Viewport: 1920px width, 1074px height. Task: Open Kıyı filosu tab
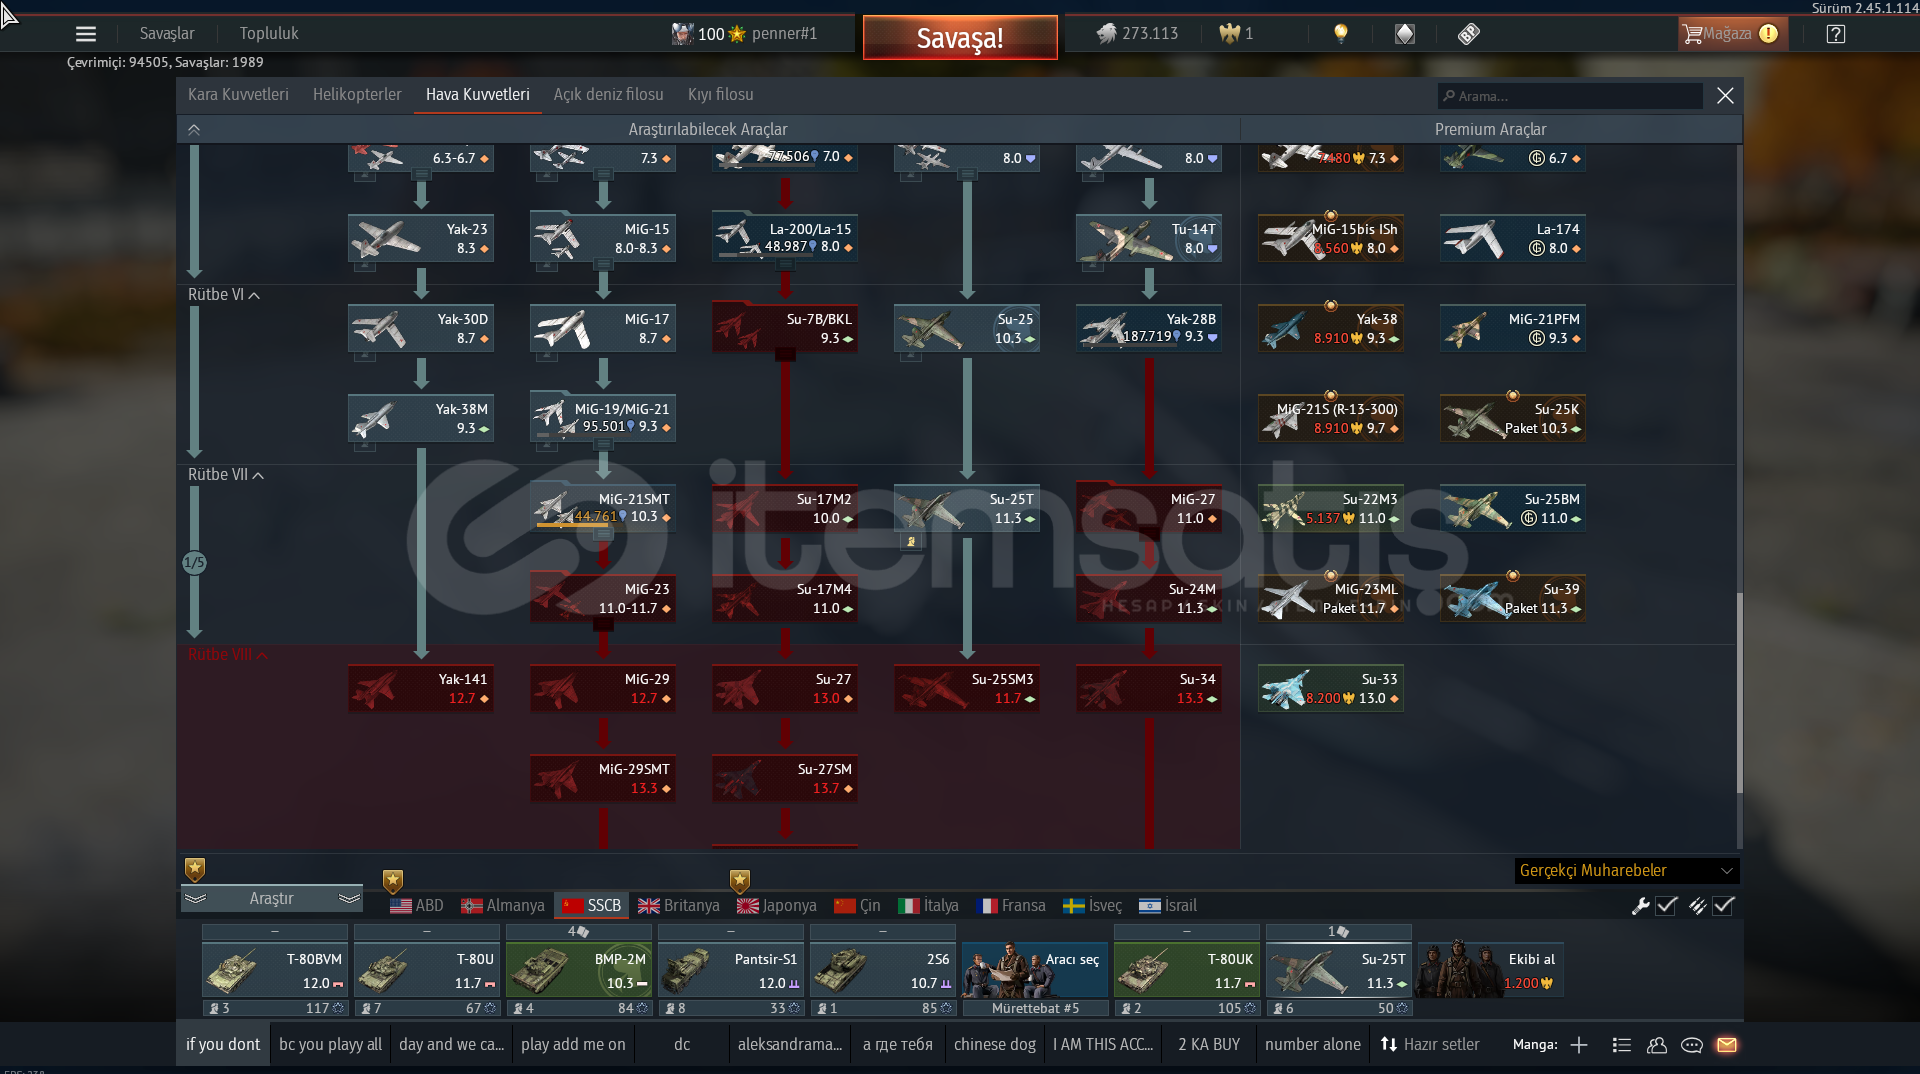pos(721,95)
